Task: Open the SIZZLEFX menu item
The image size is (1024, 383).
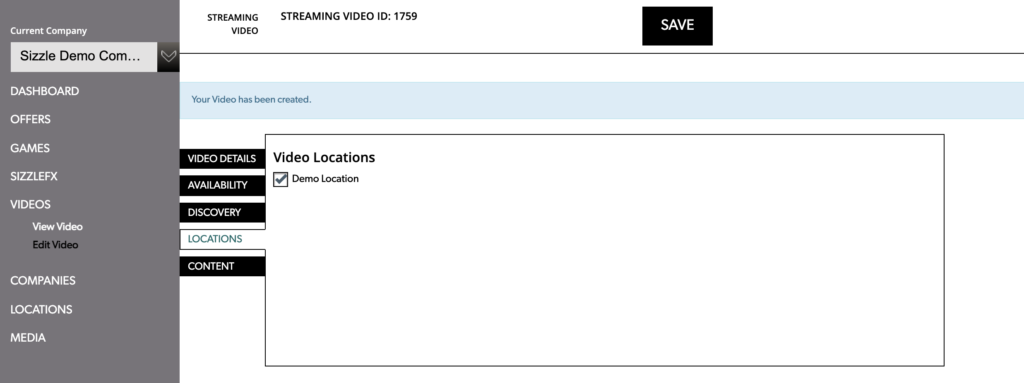Action: point(34,176)
